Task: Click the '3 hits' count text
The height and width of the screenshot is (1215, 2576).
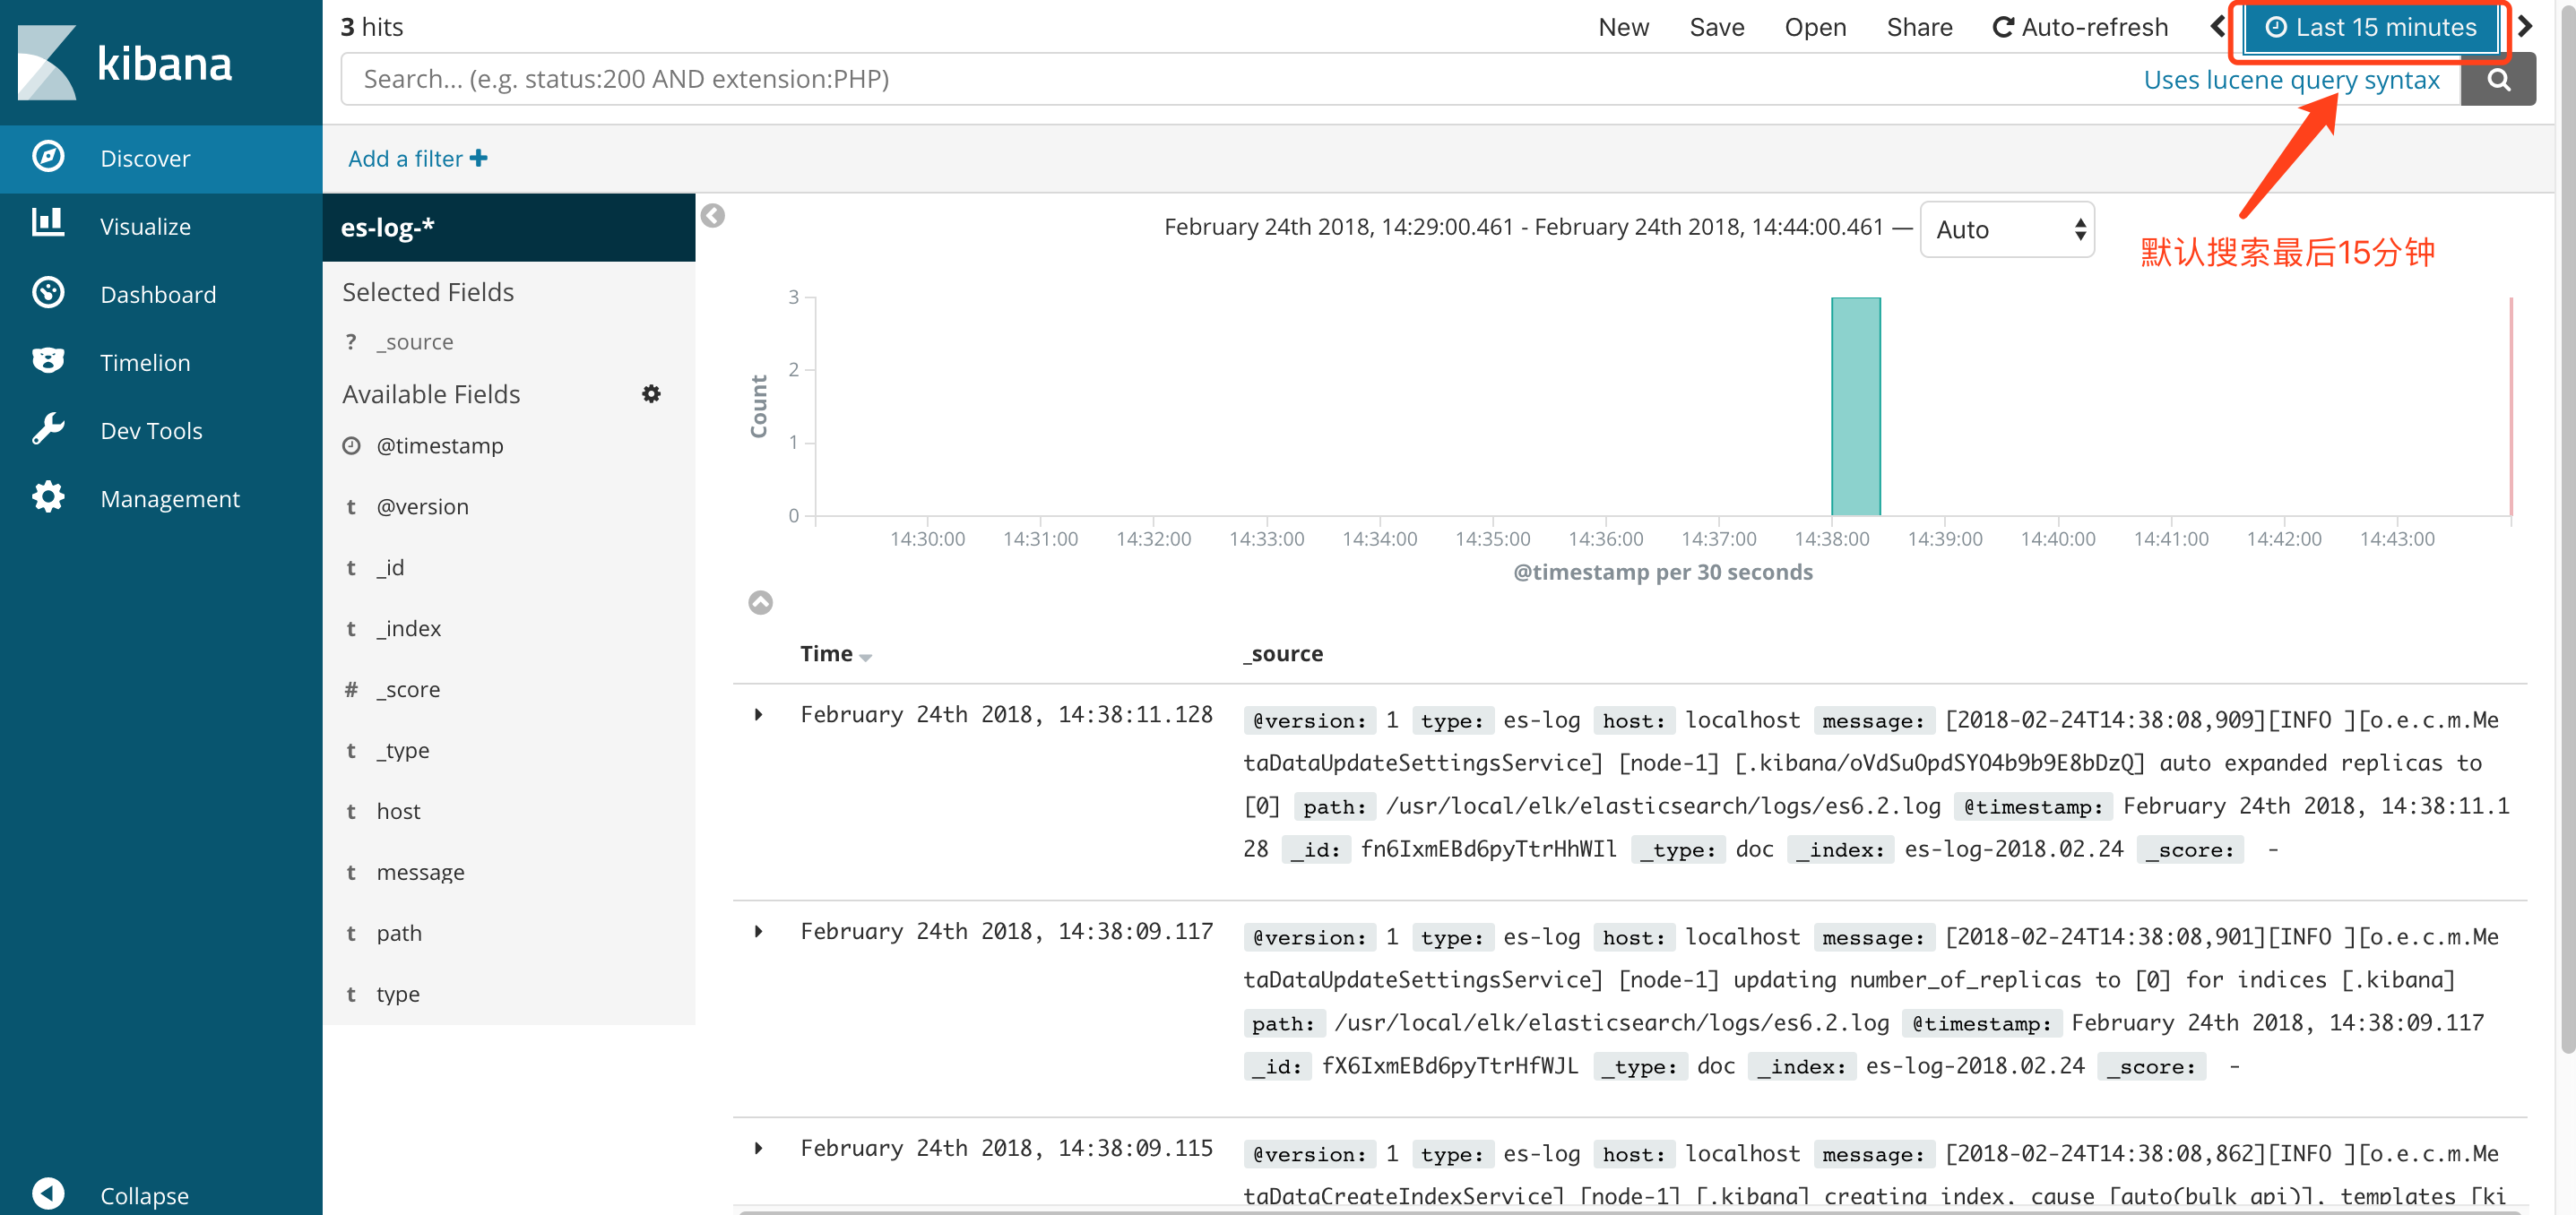Action: point(372,27)
